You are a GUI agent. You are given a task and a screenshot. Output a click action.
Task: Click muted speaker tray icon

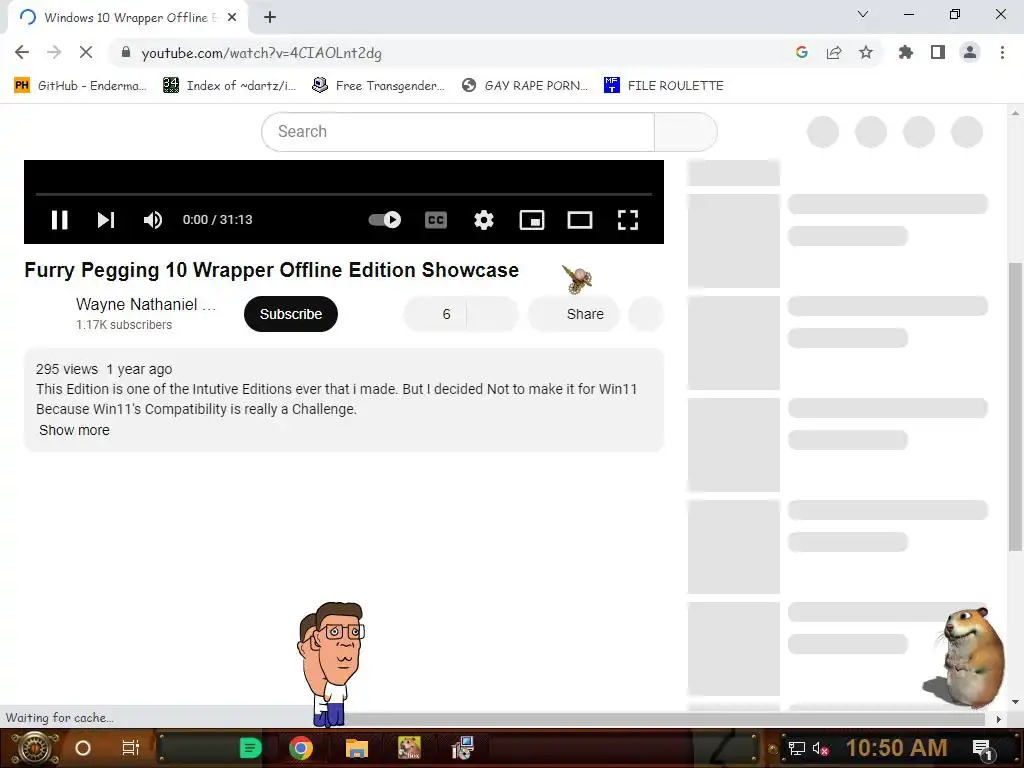pyautogui.click(x=820, y=749)
